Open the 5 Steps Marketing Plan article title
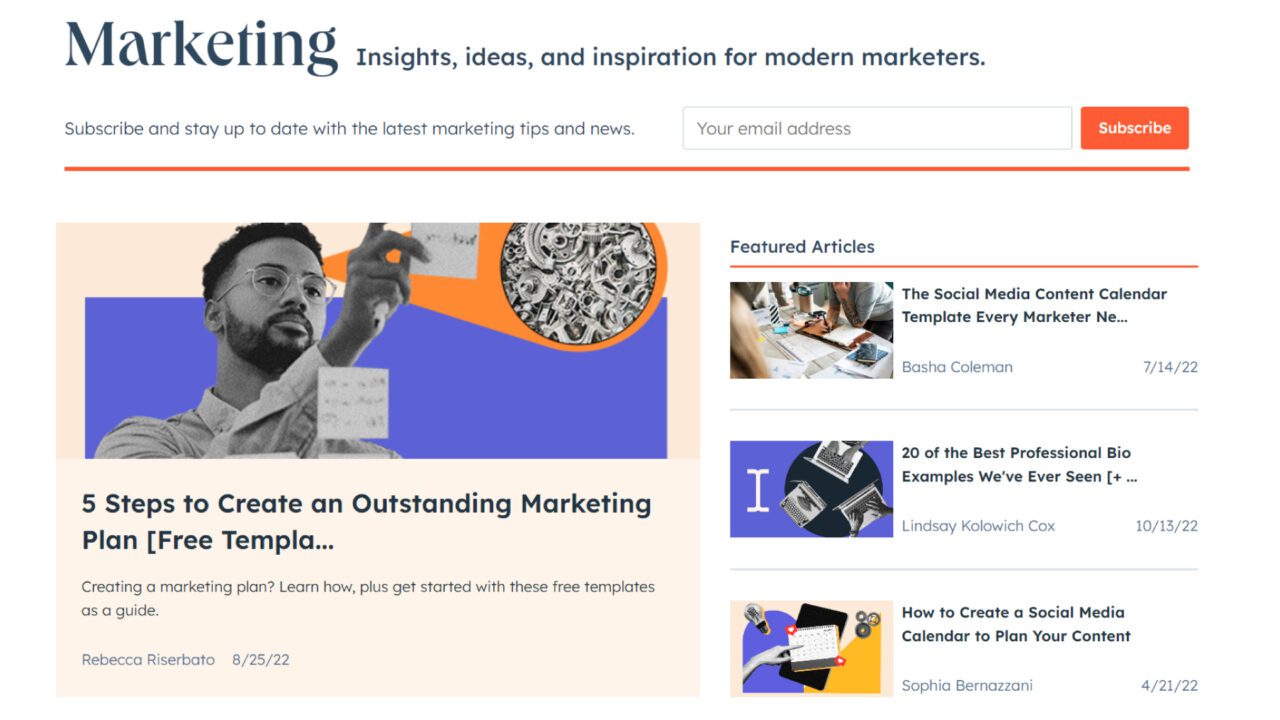The width and height of the screenshot is (1280, 720). point(366,522)
